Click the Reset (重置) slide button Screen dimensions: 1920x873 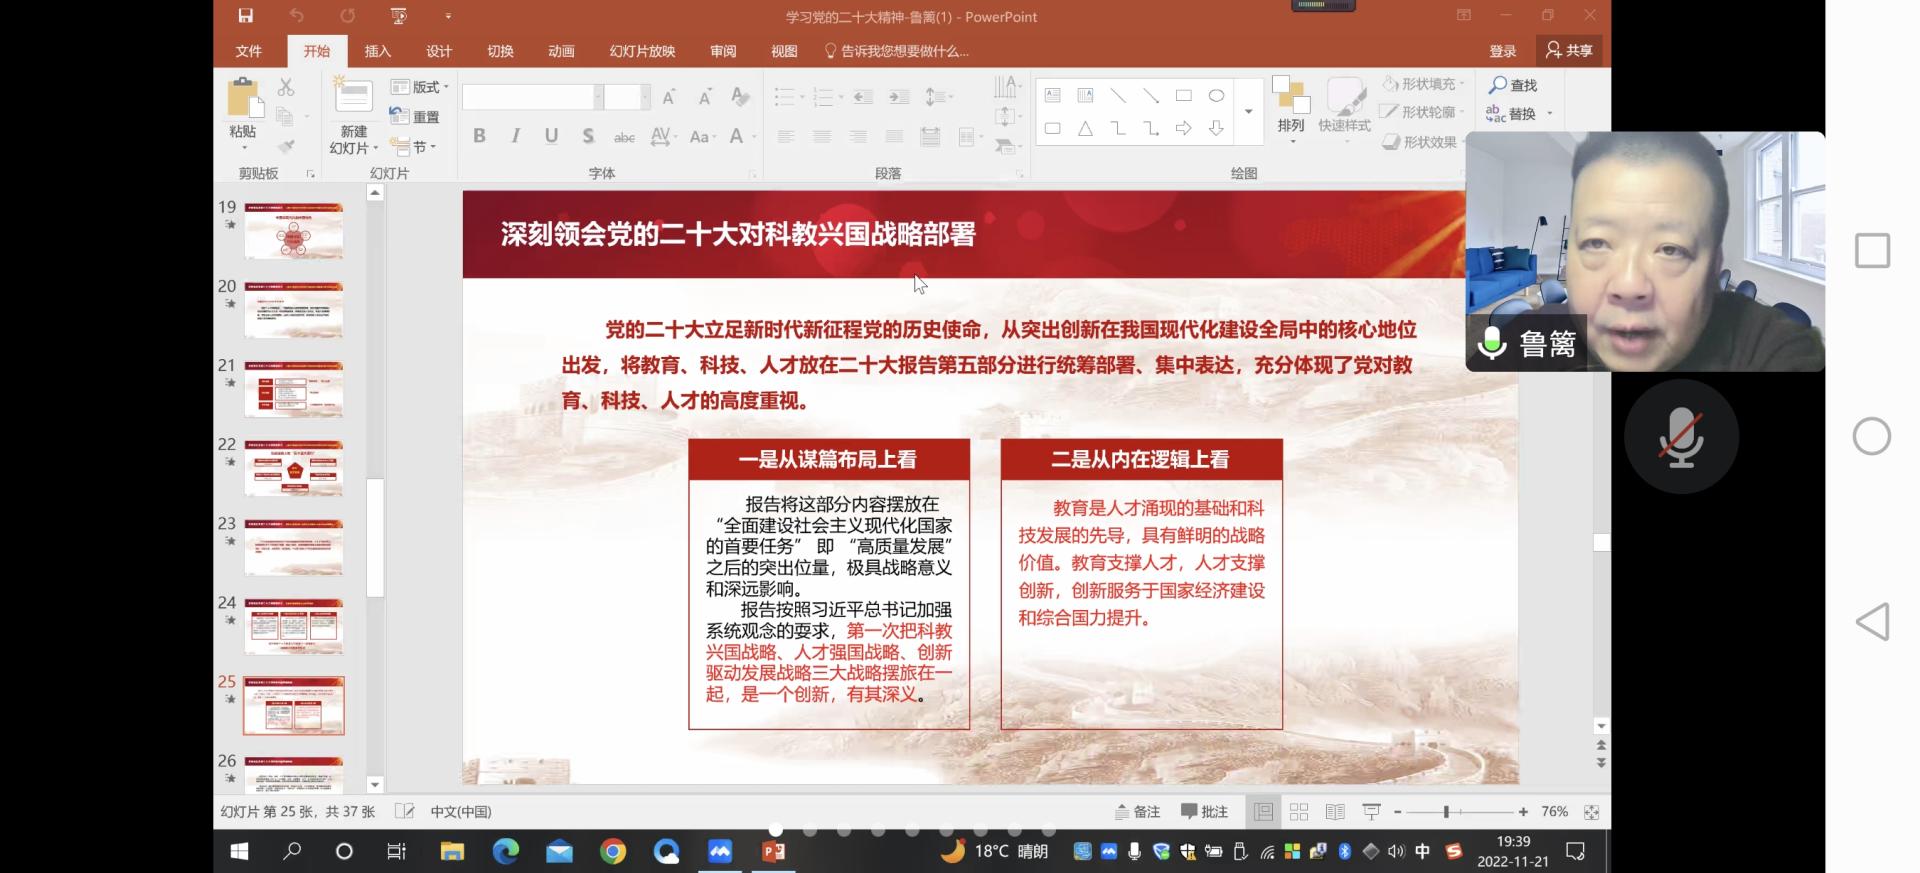click(x=415, y=117)
